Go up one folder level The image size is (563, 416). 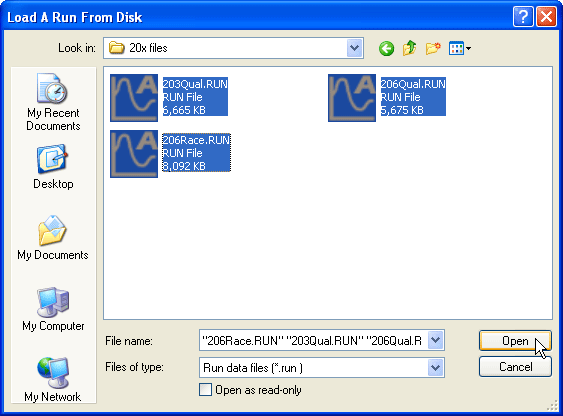click(409, 48)
